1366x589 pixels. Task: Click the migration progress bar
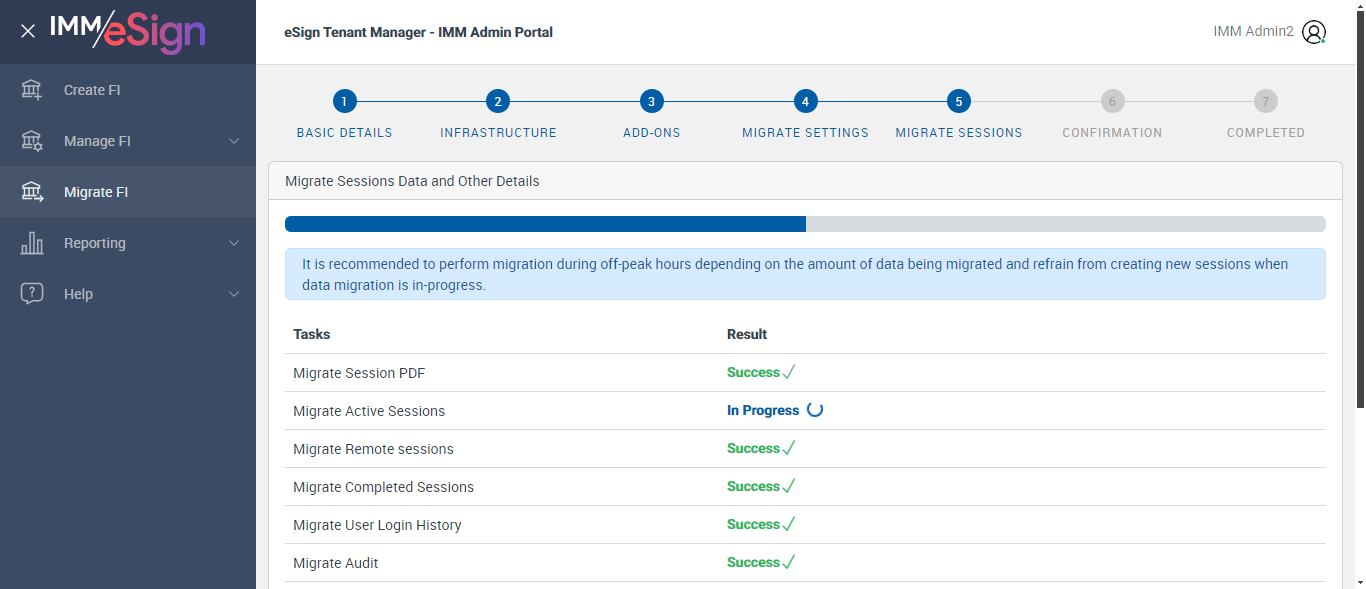(x=805, y=224)
